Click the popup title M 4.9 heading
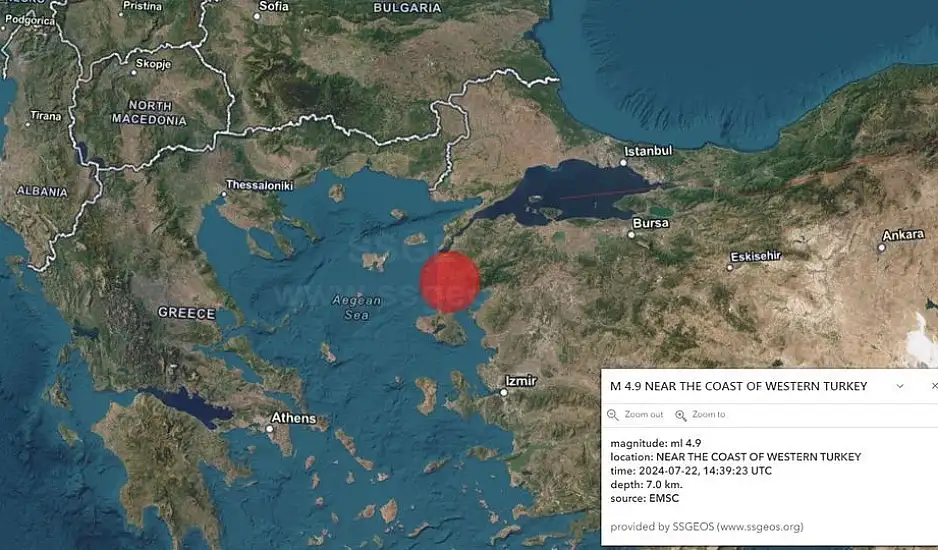 click(x=738, y=386)
